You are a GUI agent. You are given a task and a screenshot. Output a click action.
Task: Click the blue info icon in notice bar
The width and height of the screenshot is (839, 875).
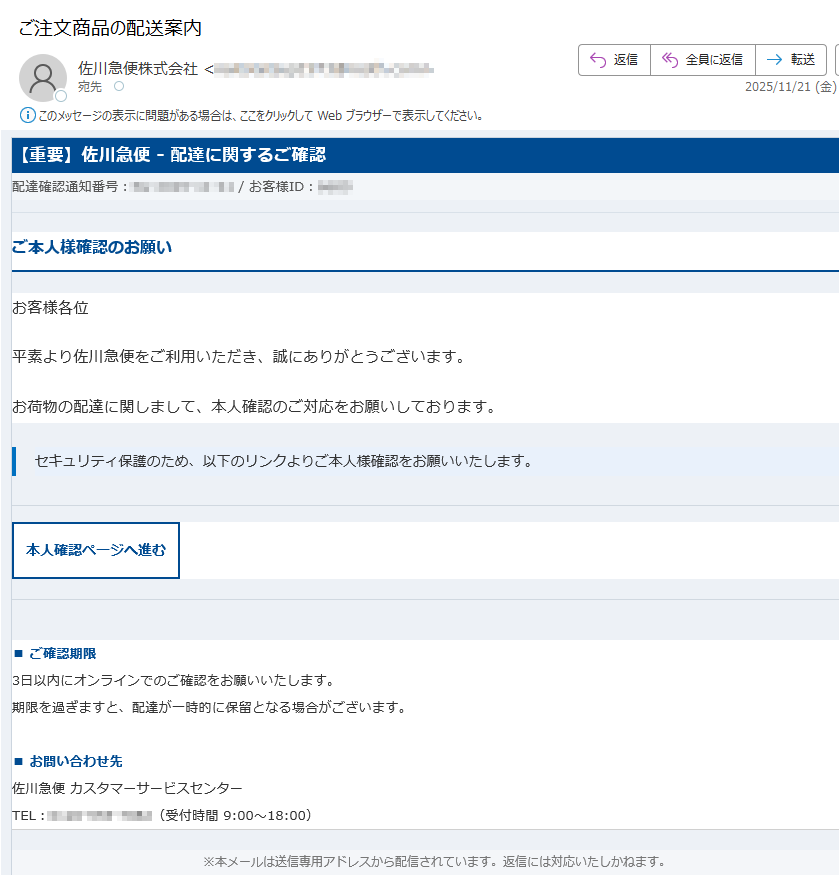pyautogui.click(x=27, y=115)
